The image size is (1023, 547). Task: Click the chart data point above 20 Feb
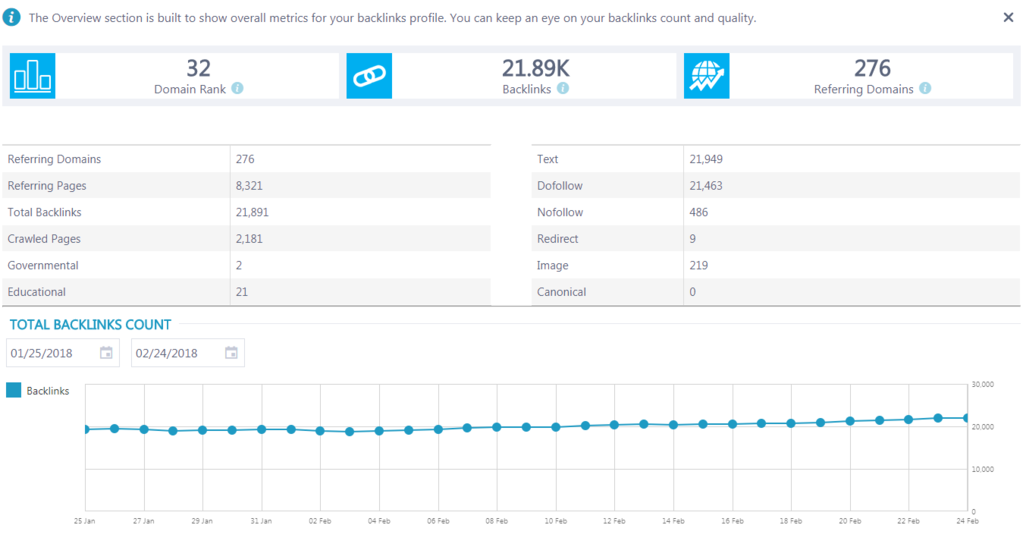coord(849,421)
